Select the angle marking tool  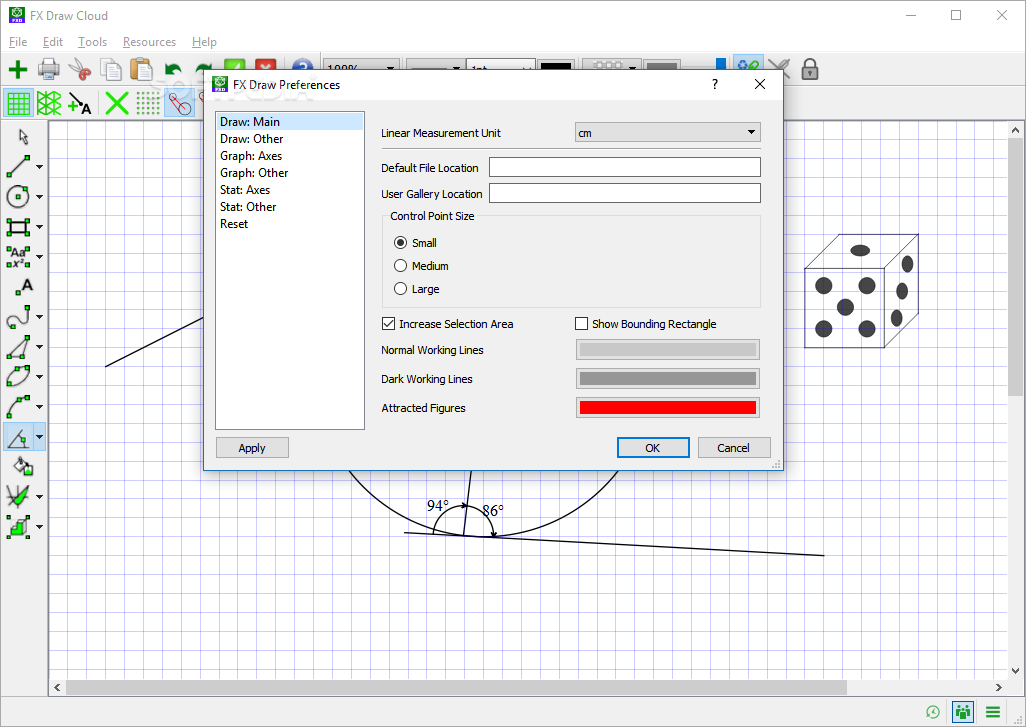tap(18, 436)
